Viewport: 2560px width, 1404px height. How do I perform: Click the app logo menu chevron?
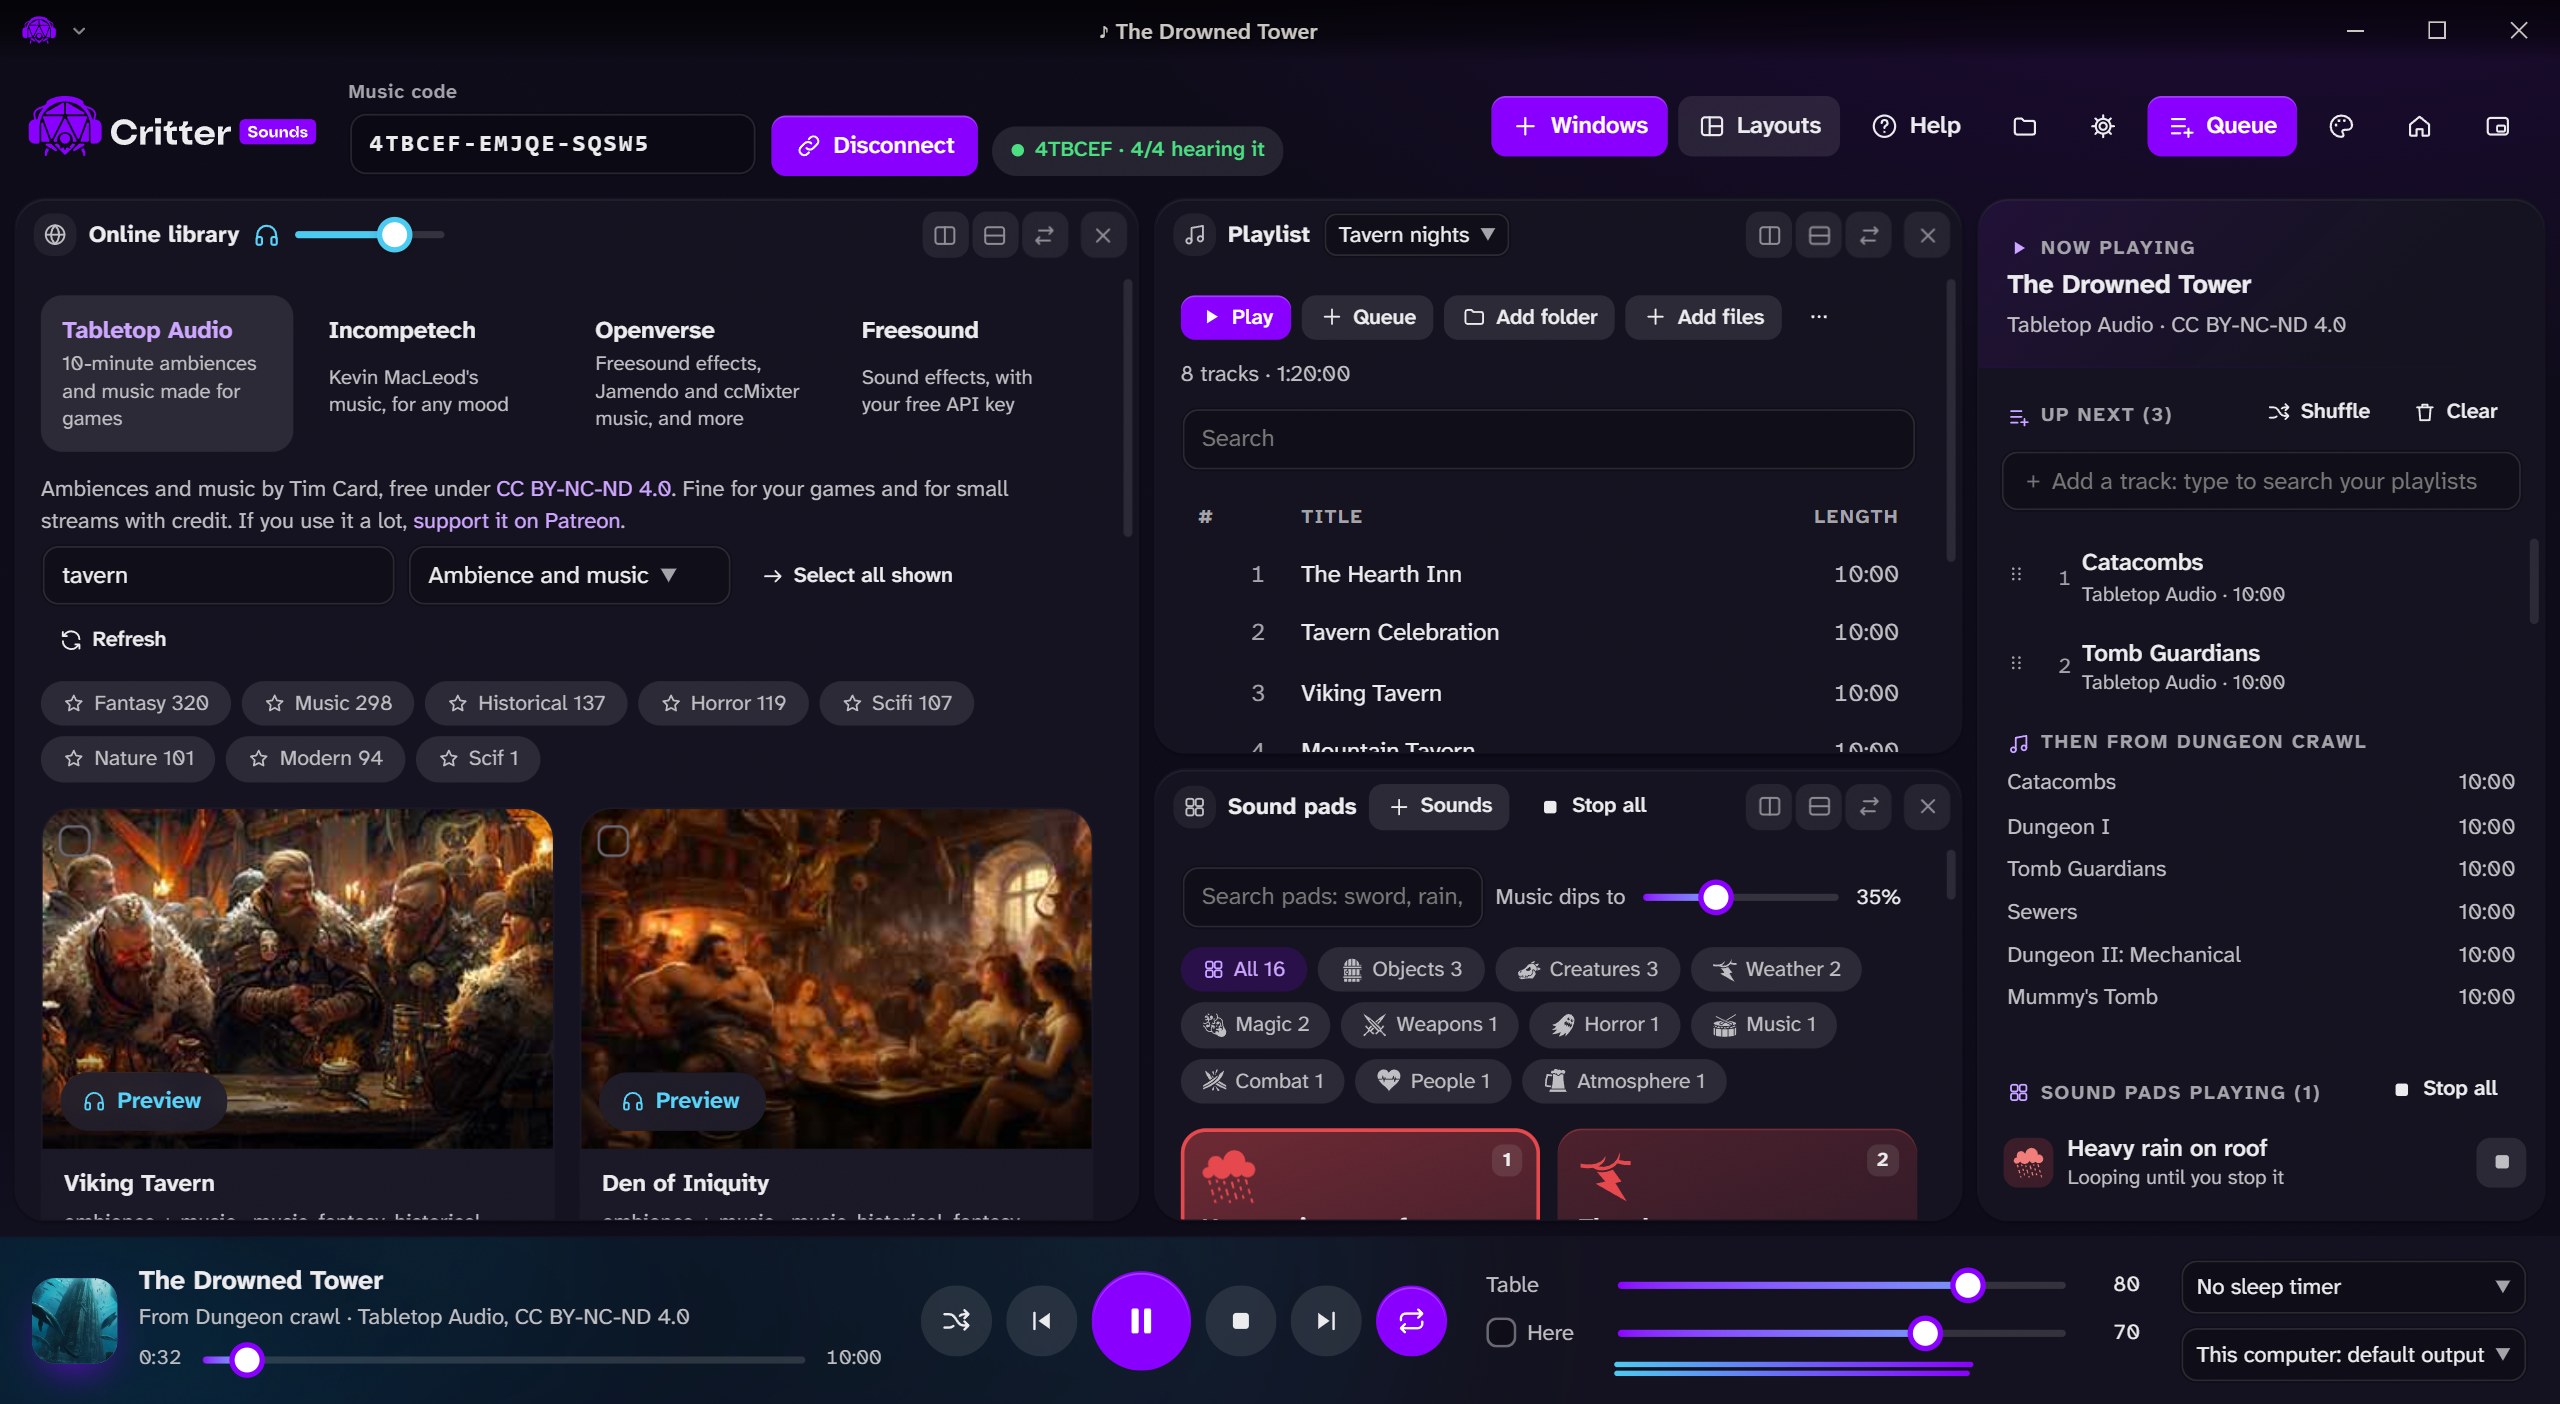(x=79, y=31)
